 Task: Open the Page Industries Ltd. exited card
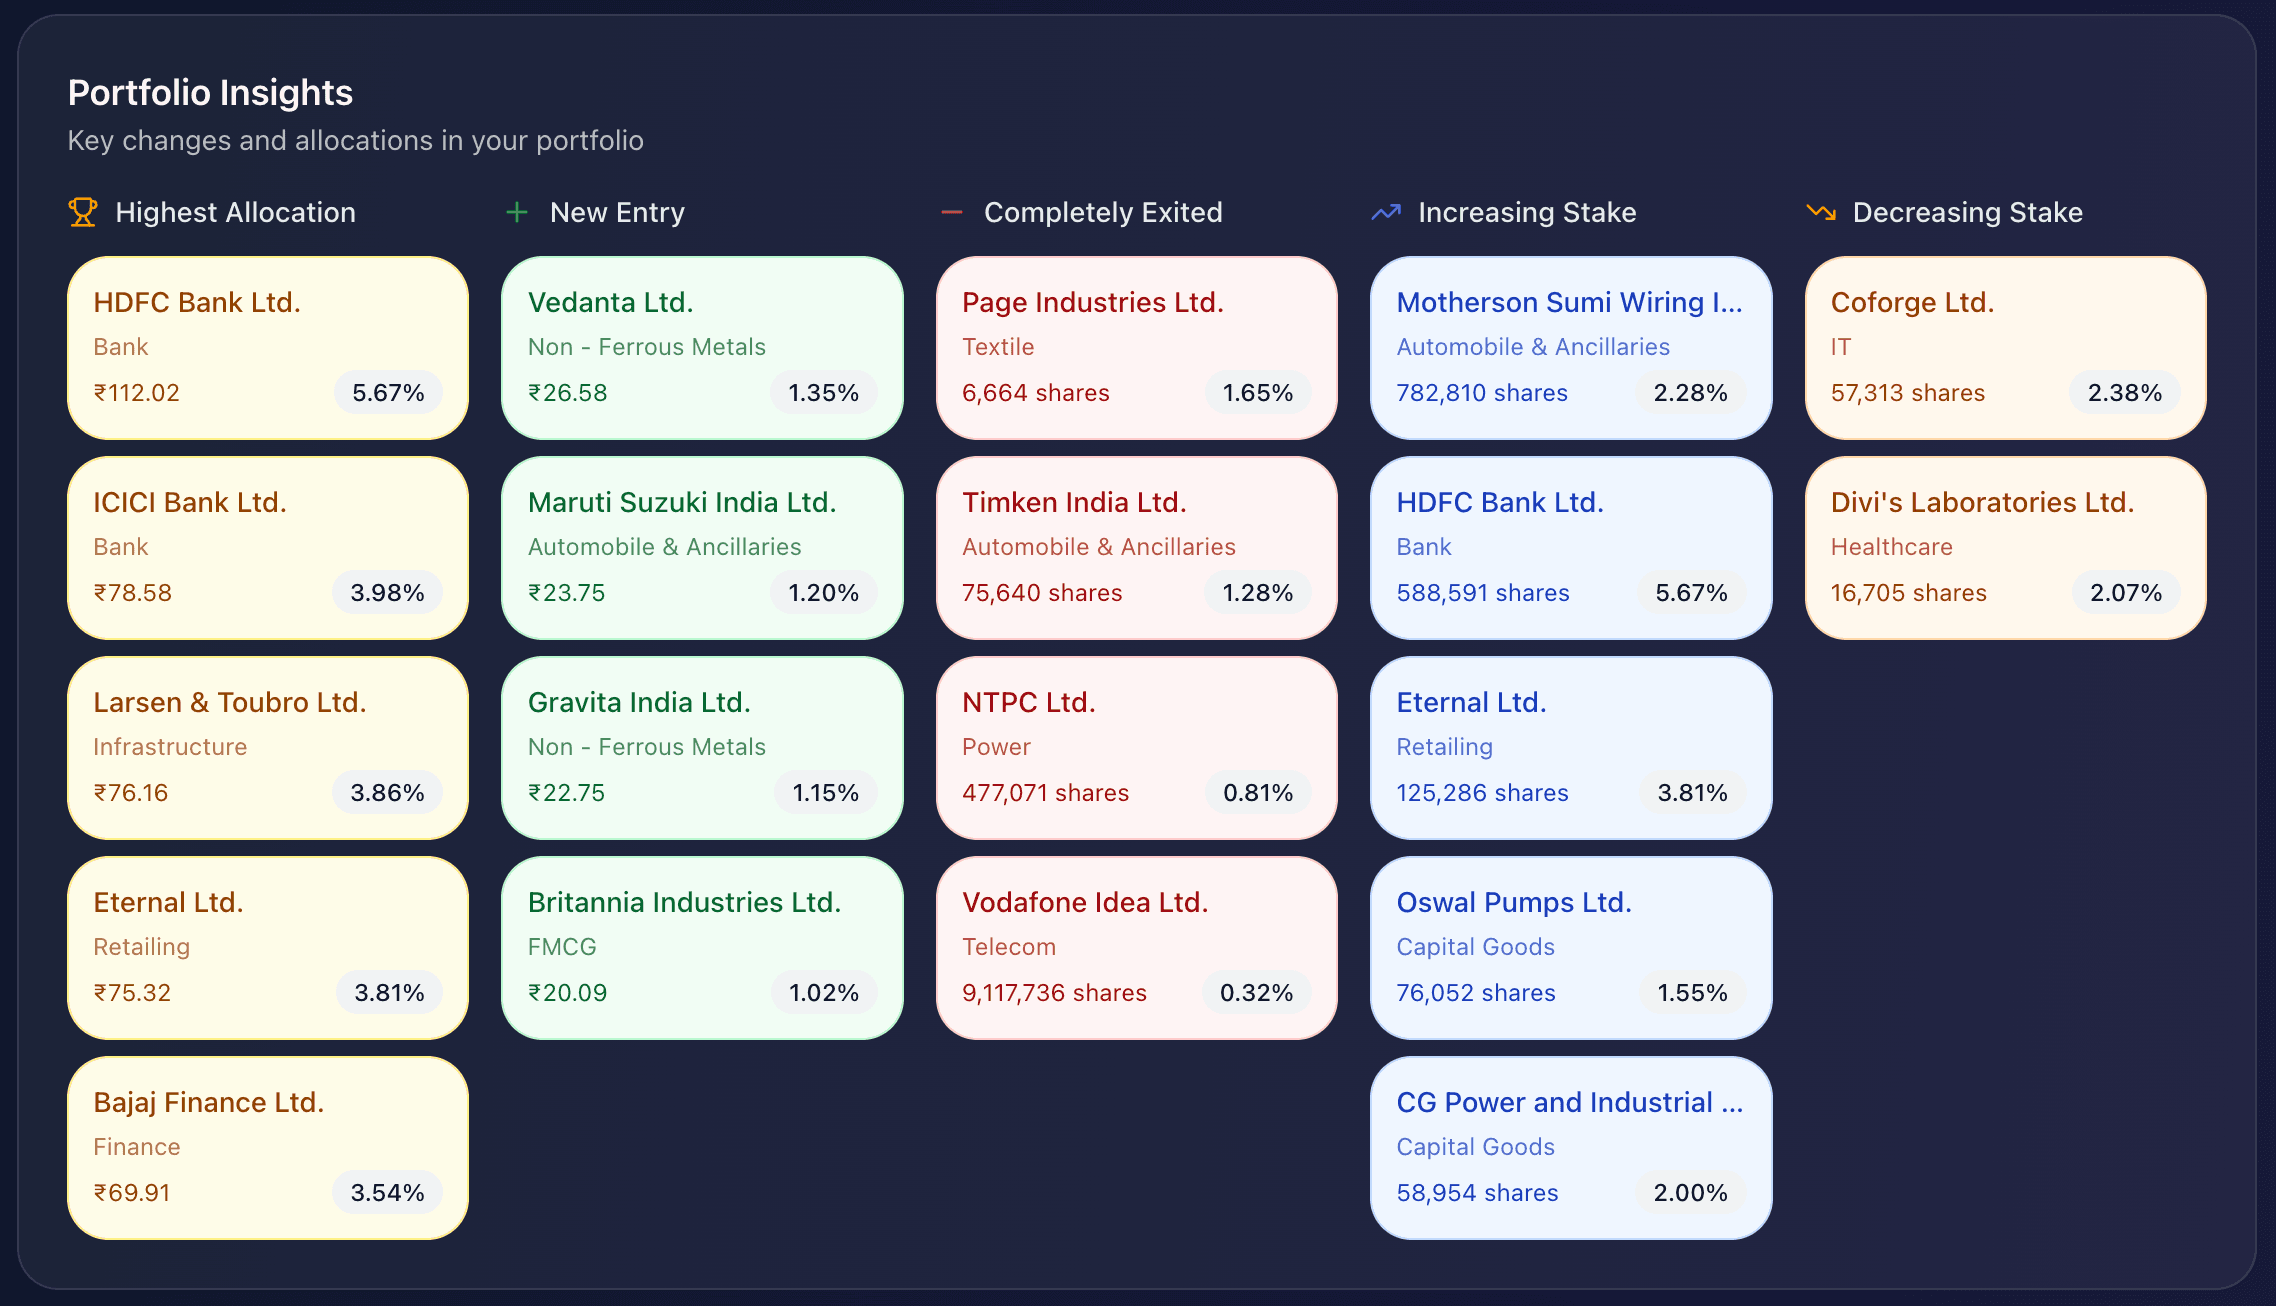tap(1136, 347)
